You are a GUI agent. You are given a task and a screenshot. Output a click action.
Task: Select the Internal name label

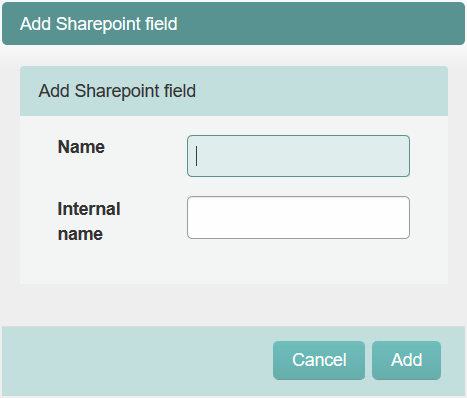coord(89,221)
